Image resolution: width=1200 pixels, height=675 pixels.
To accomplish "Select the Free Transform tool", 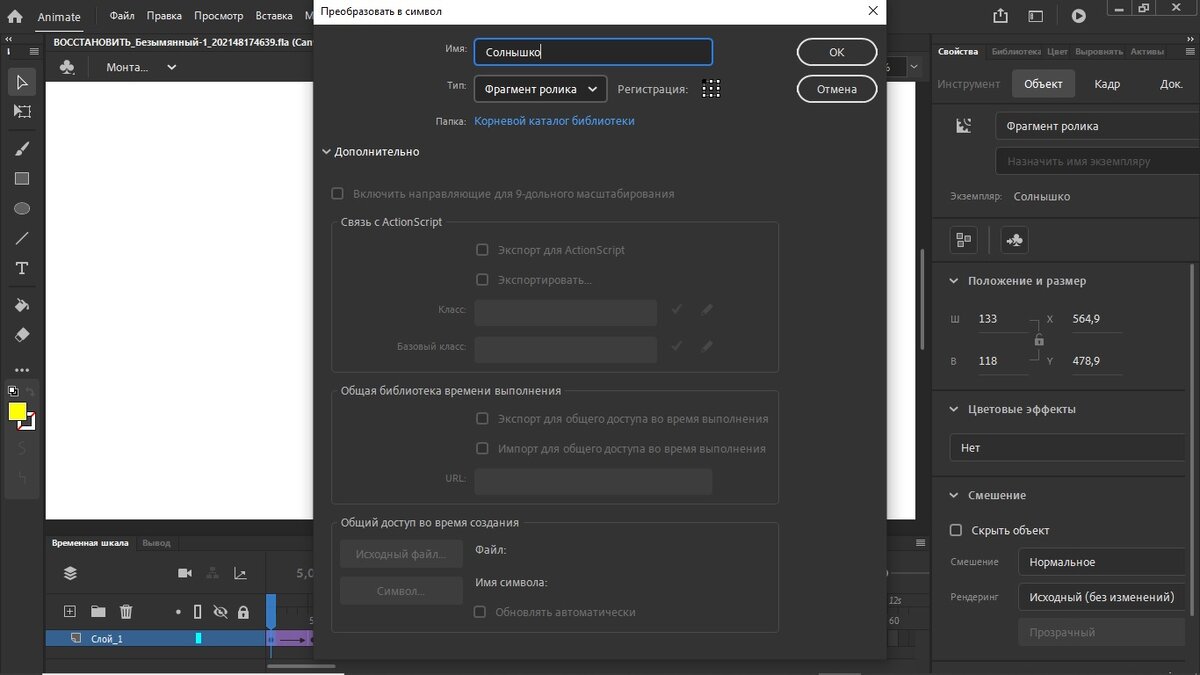I will 22,112.
